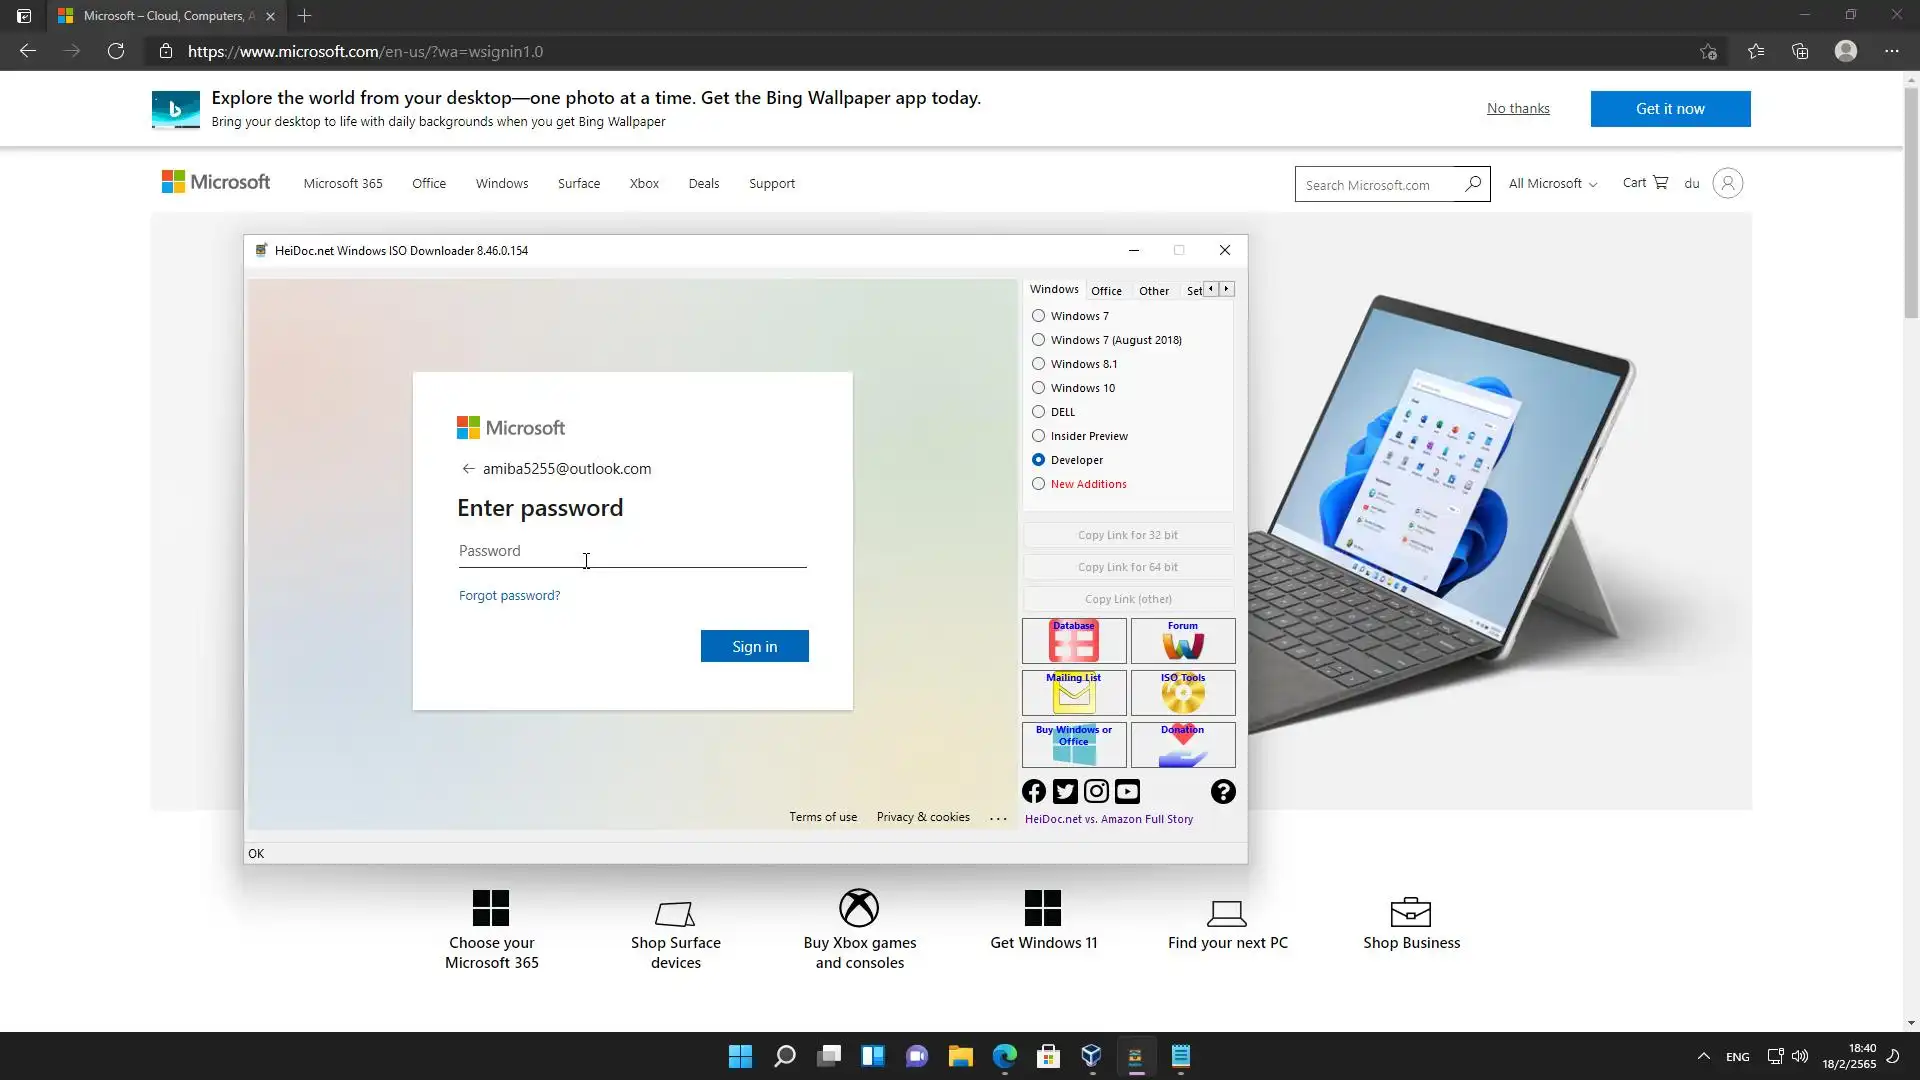Choose the New Additions radio button

tap(1038, 484)
